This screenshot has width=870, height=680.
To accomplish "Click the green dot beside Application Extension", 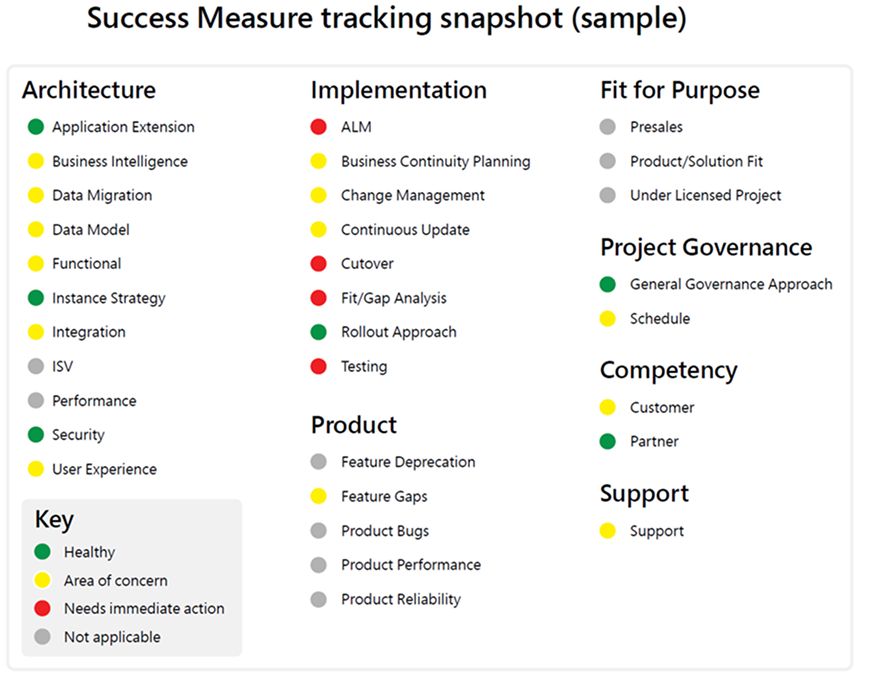I will 36,127.
